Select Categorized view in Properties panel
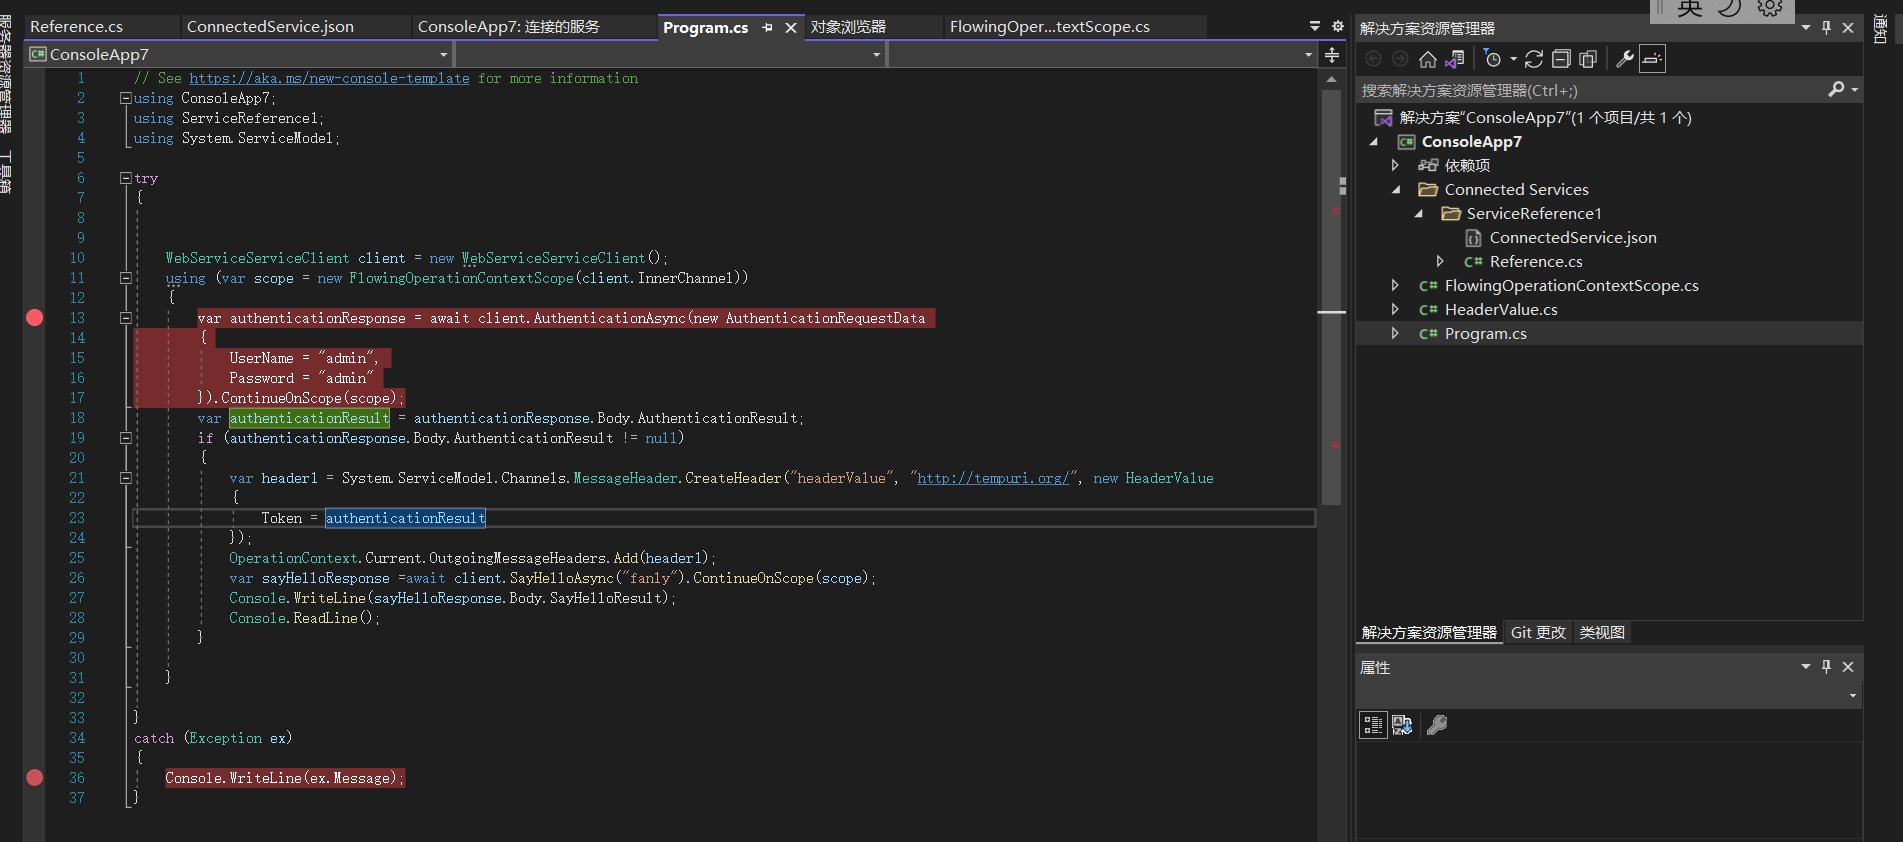 [x=1373, y=725]
